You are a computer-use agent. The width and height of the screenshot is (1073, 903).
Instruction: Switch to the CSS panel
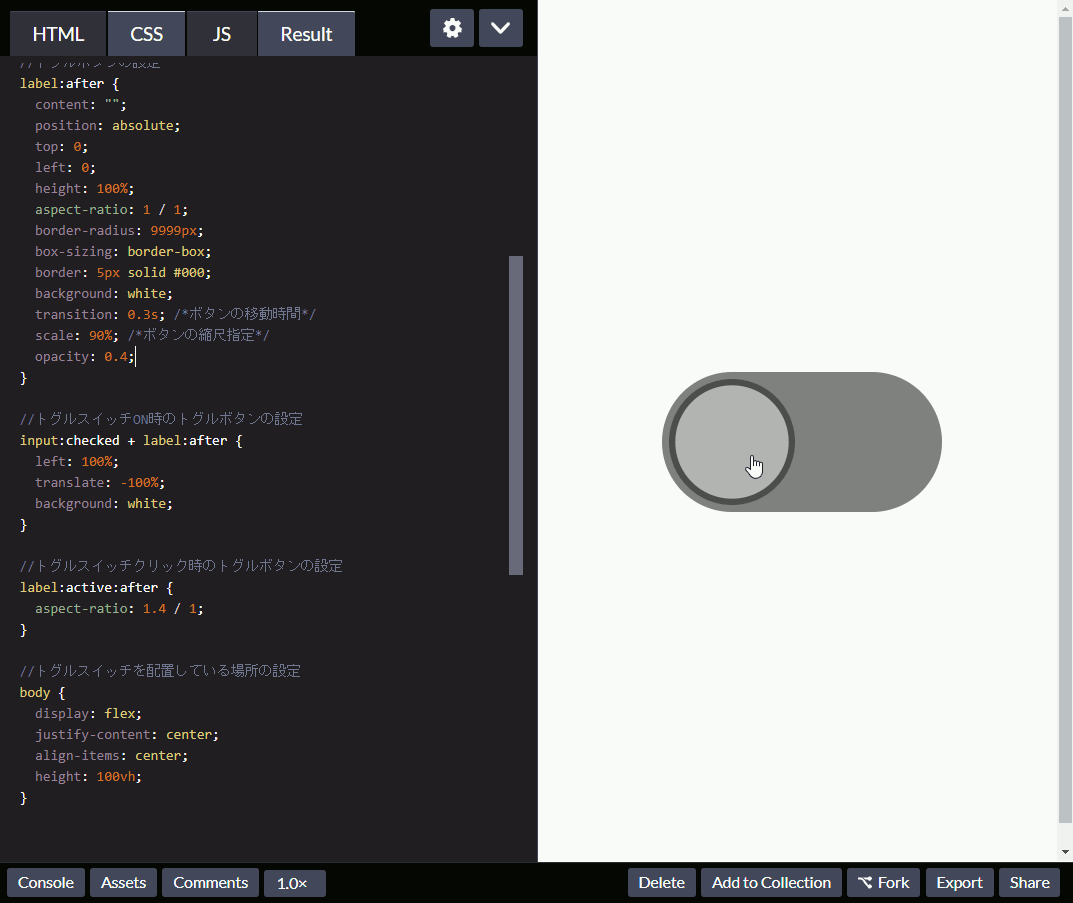146,33
